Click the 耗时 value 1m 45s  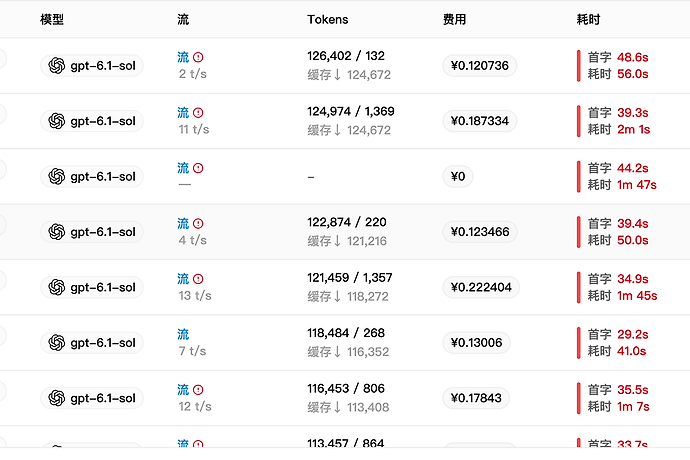click(637, 296)
